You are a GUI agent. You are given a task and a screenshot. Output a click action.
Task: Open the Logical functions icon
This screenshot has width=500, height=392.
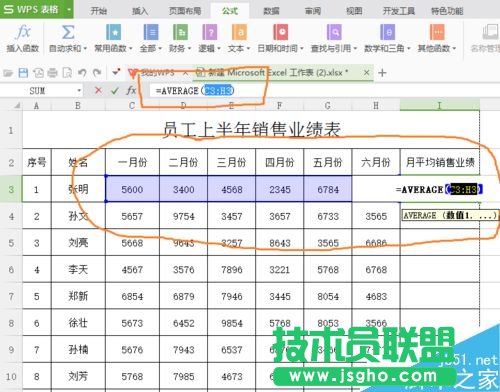coord(210,32)
